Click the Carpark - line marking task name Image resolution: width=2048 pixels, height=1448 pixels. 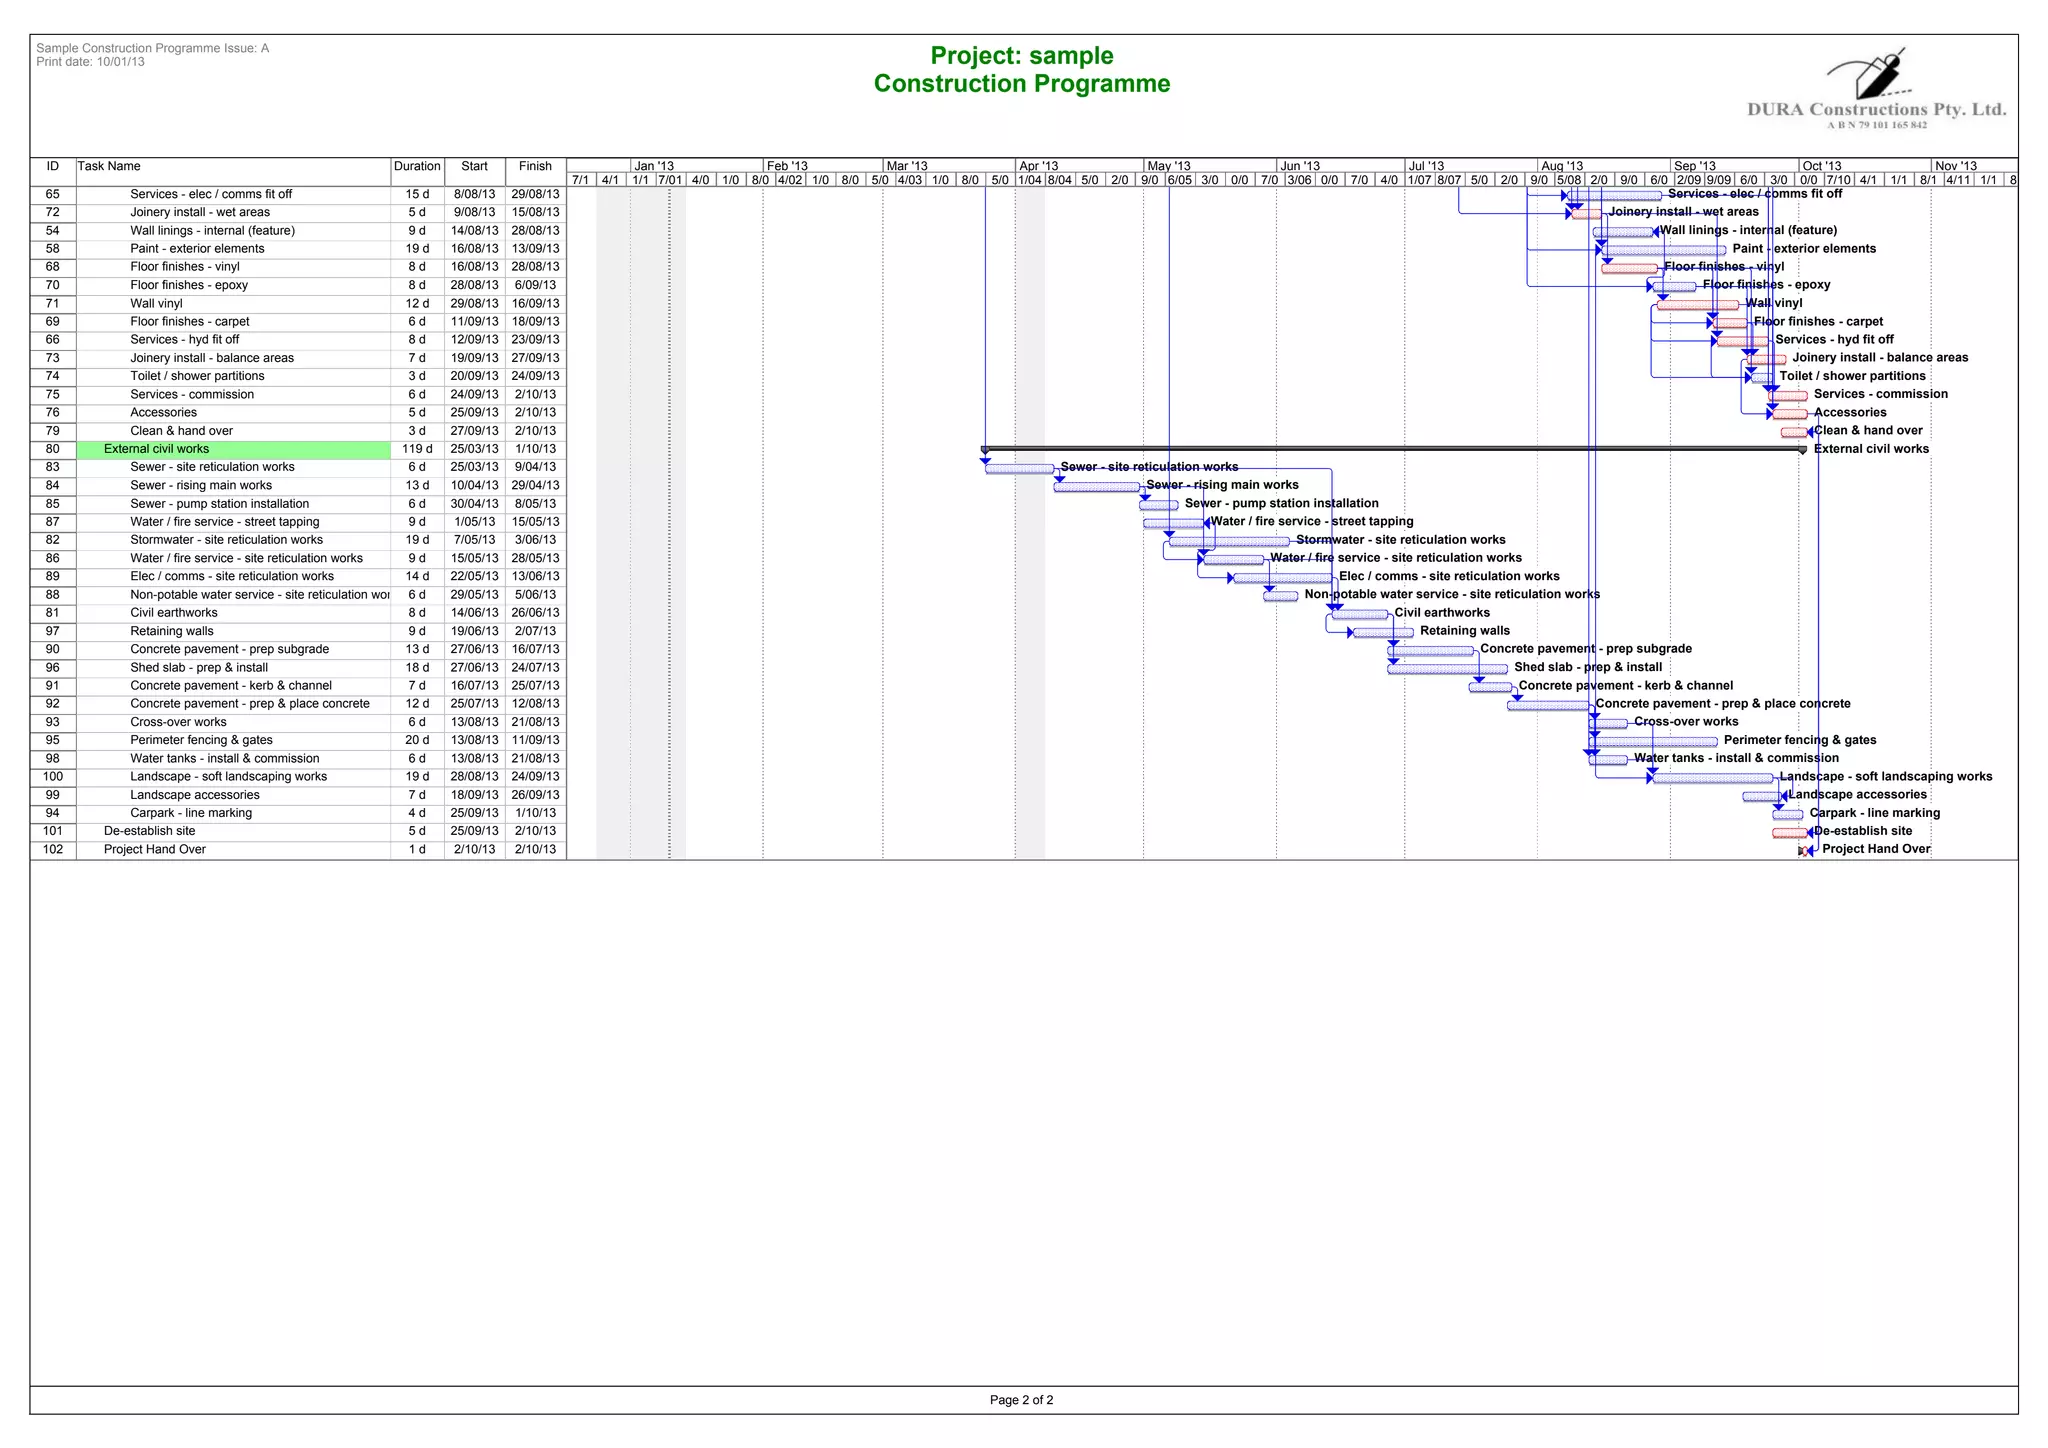(x=190, y=813)
